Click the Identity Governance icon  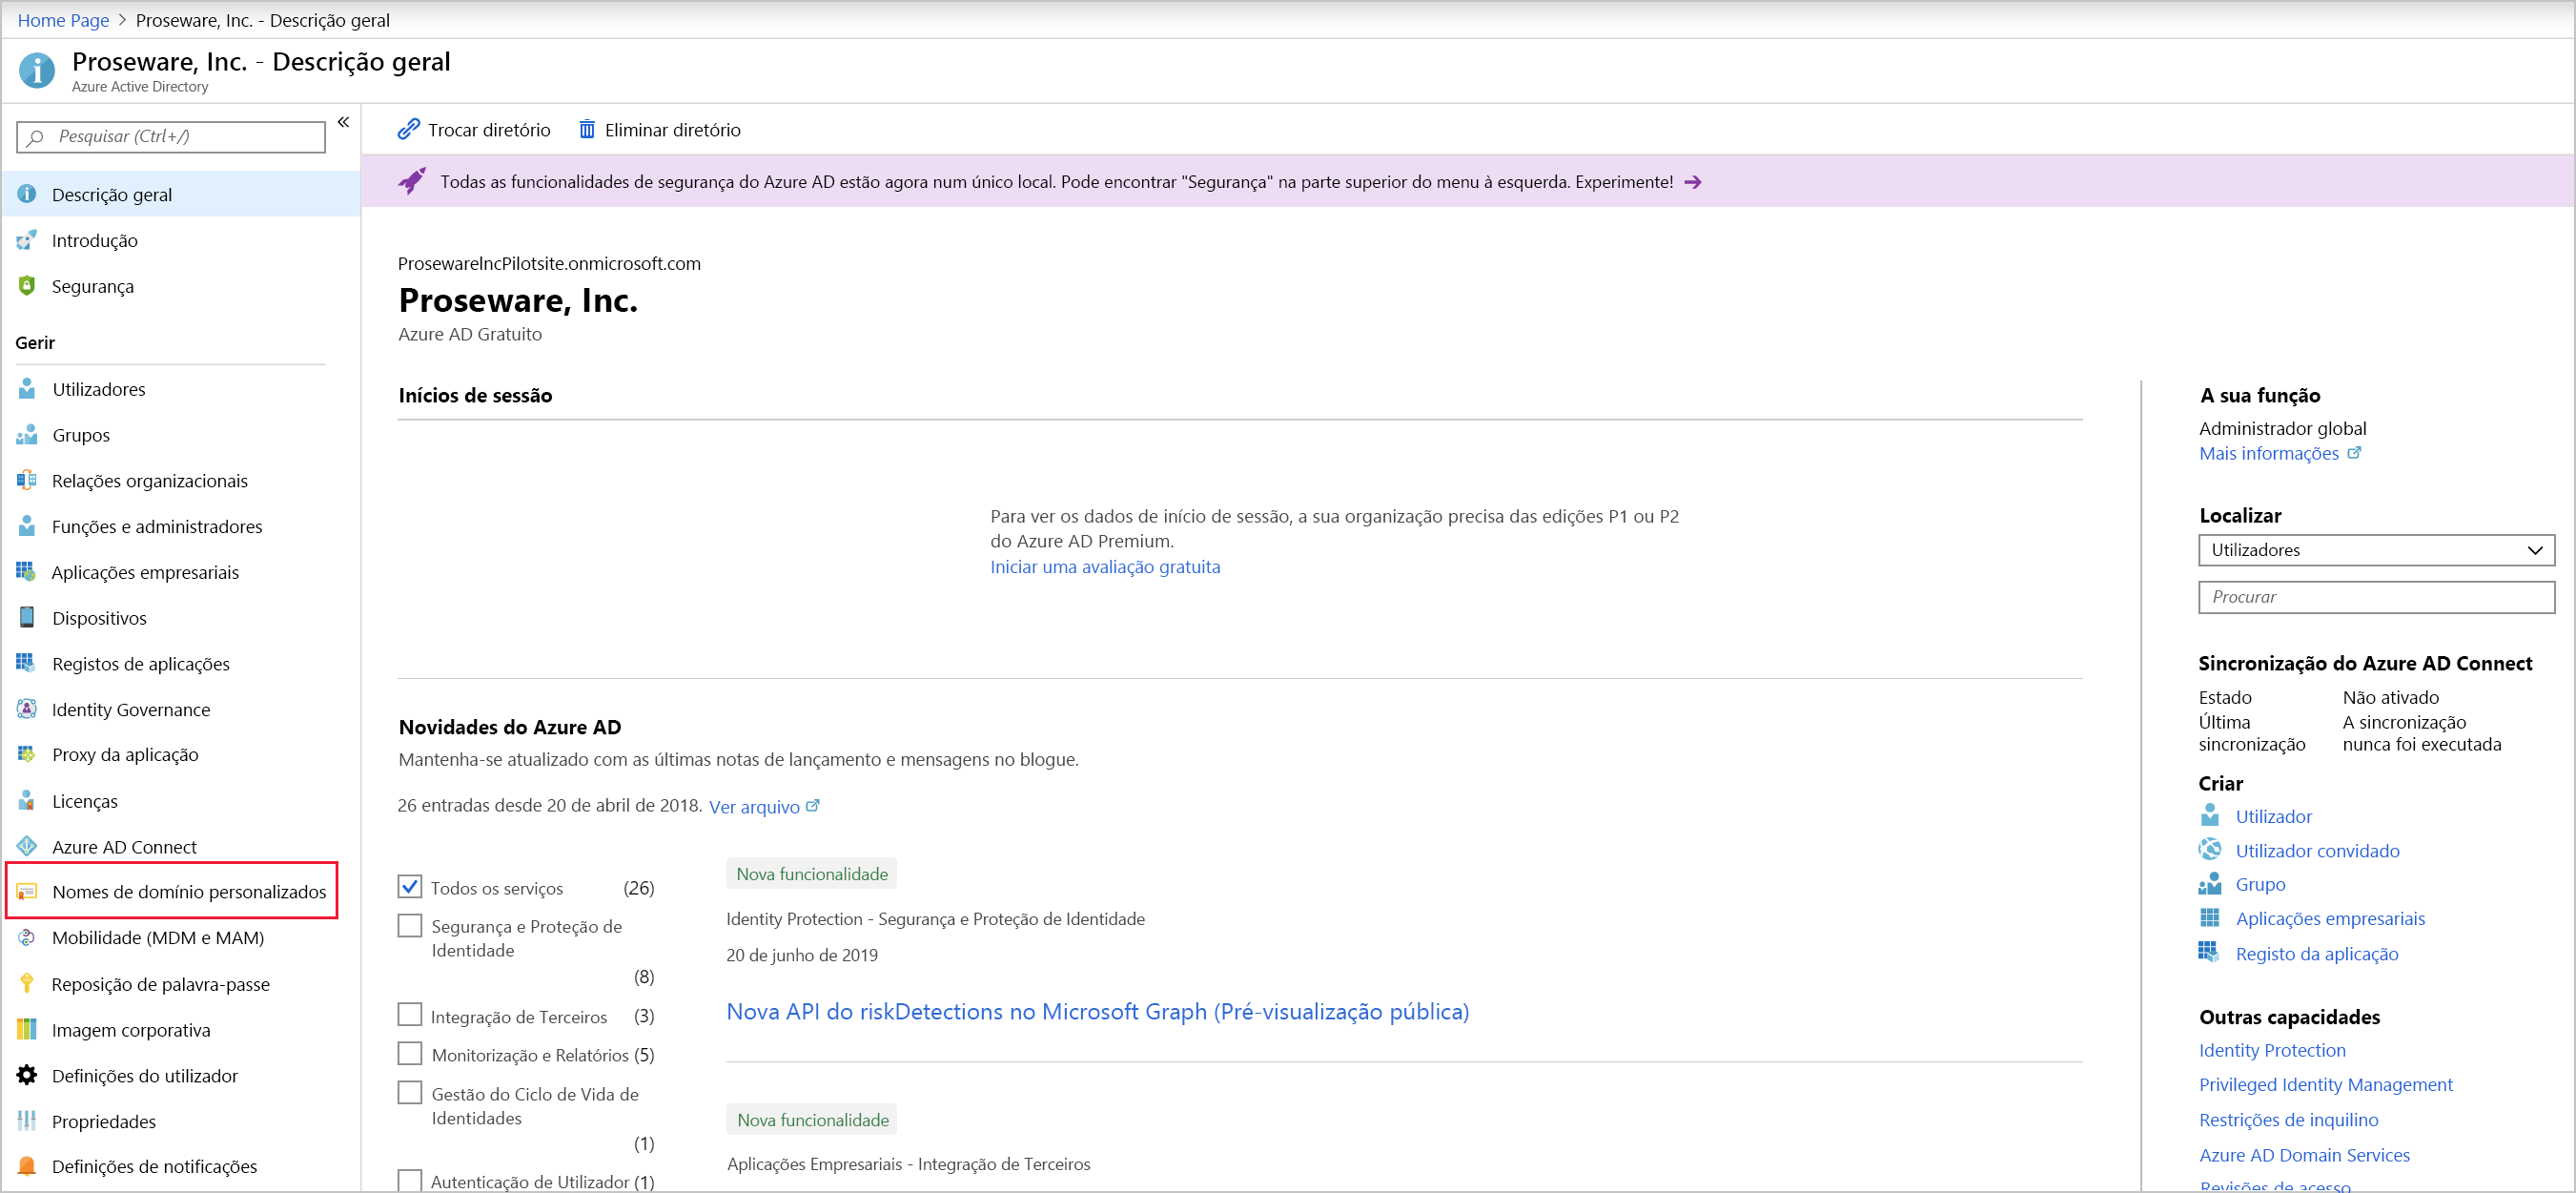pyautogui.click(x=27, y=709)
